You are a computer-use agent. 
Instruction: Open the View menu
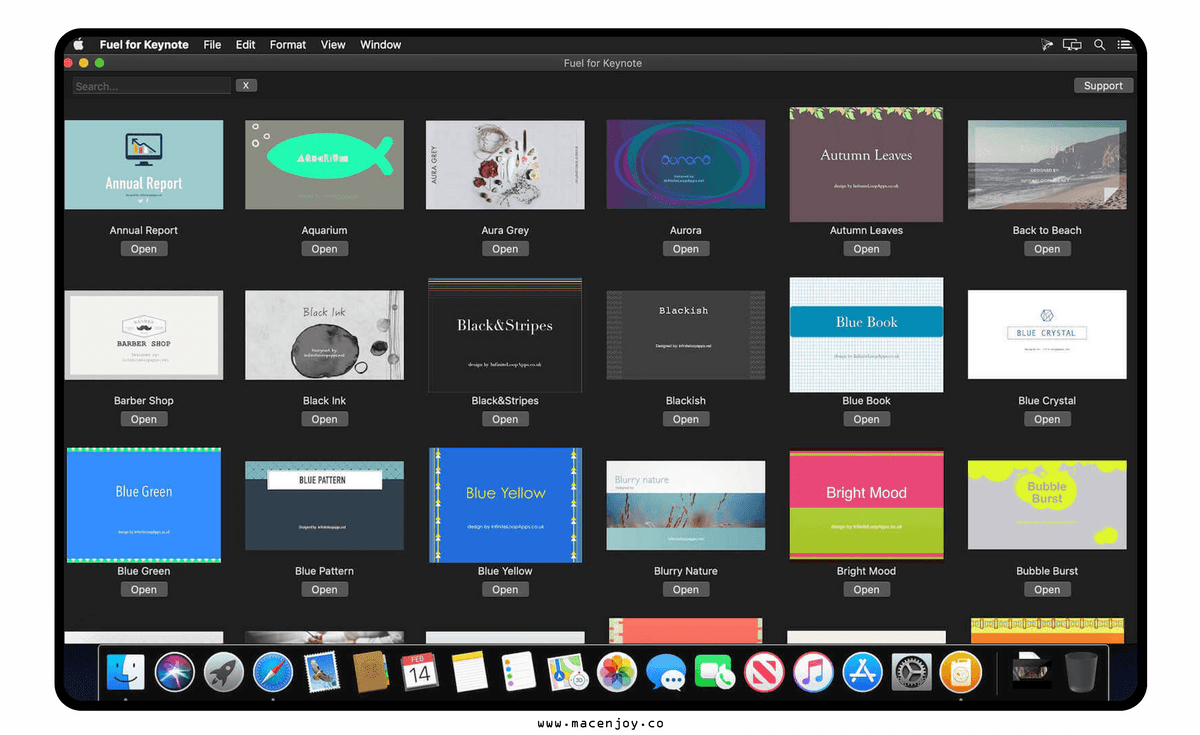pyautogui.click(x=333, y=44)
